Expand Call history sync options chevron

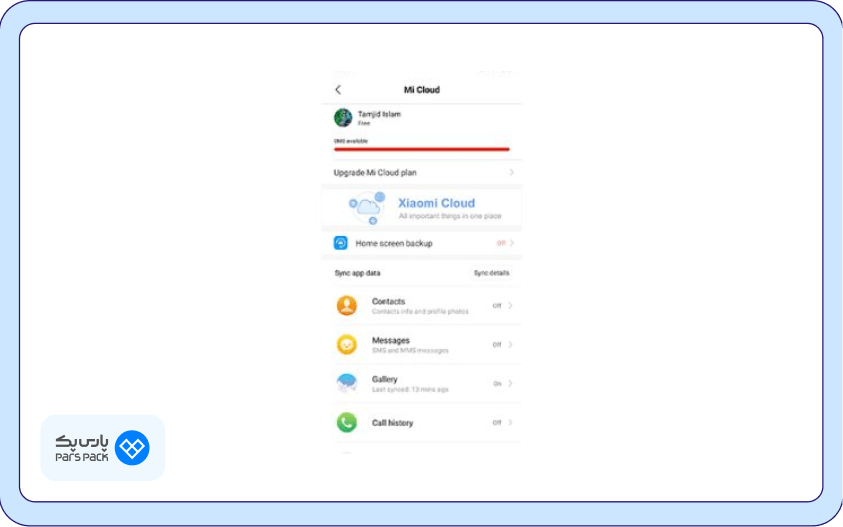[x=510, y=423]
